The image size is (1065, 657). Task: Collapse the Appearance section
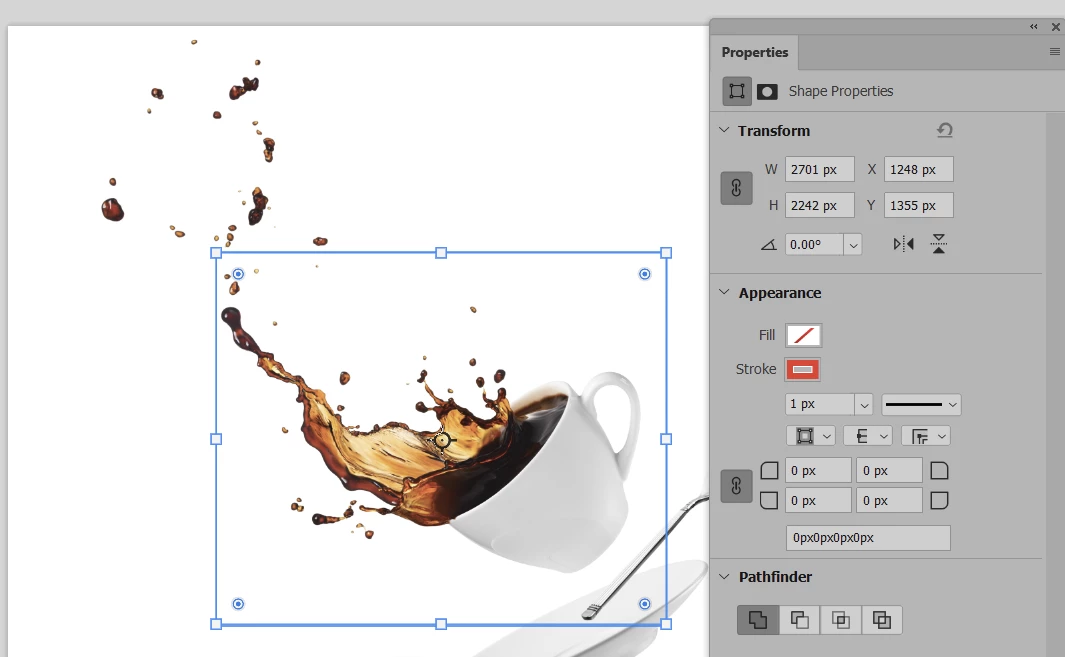(x=724, y=292)
